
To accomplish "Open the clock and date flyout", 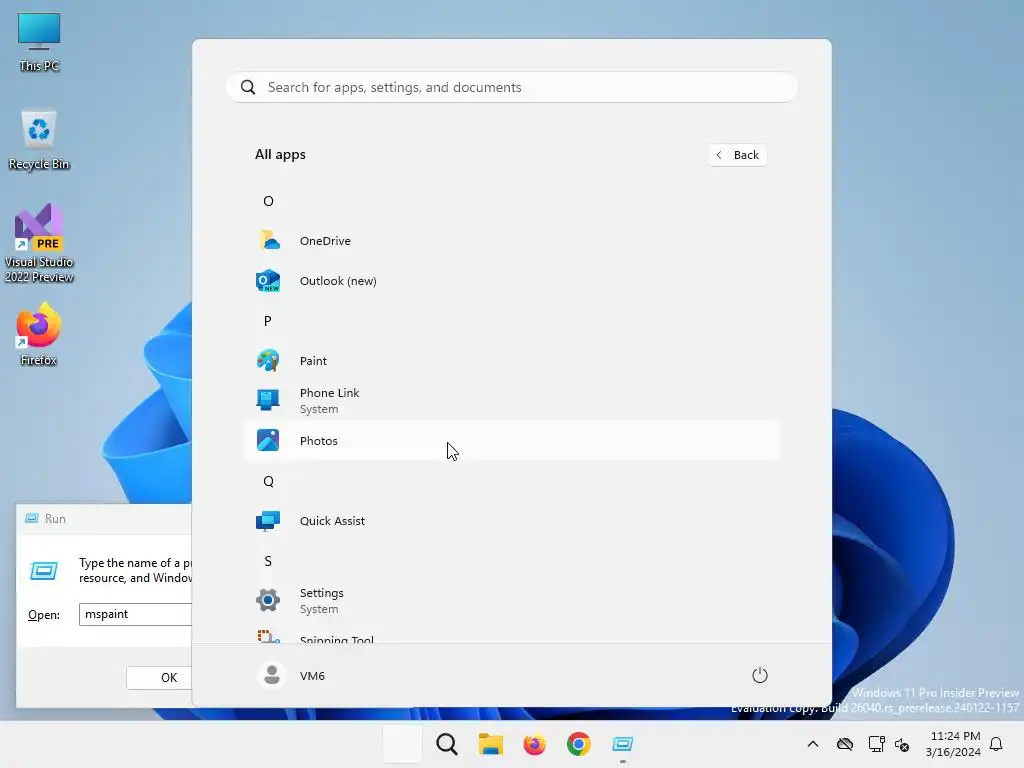I will click(953, 744).
